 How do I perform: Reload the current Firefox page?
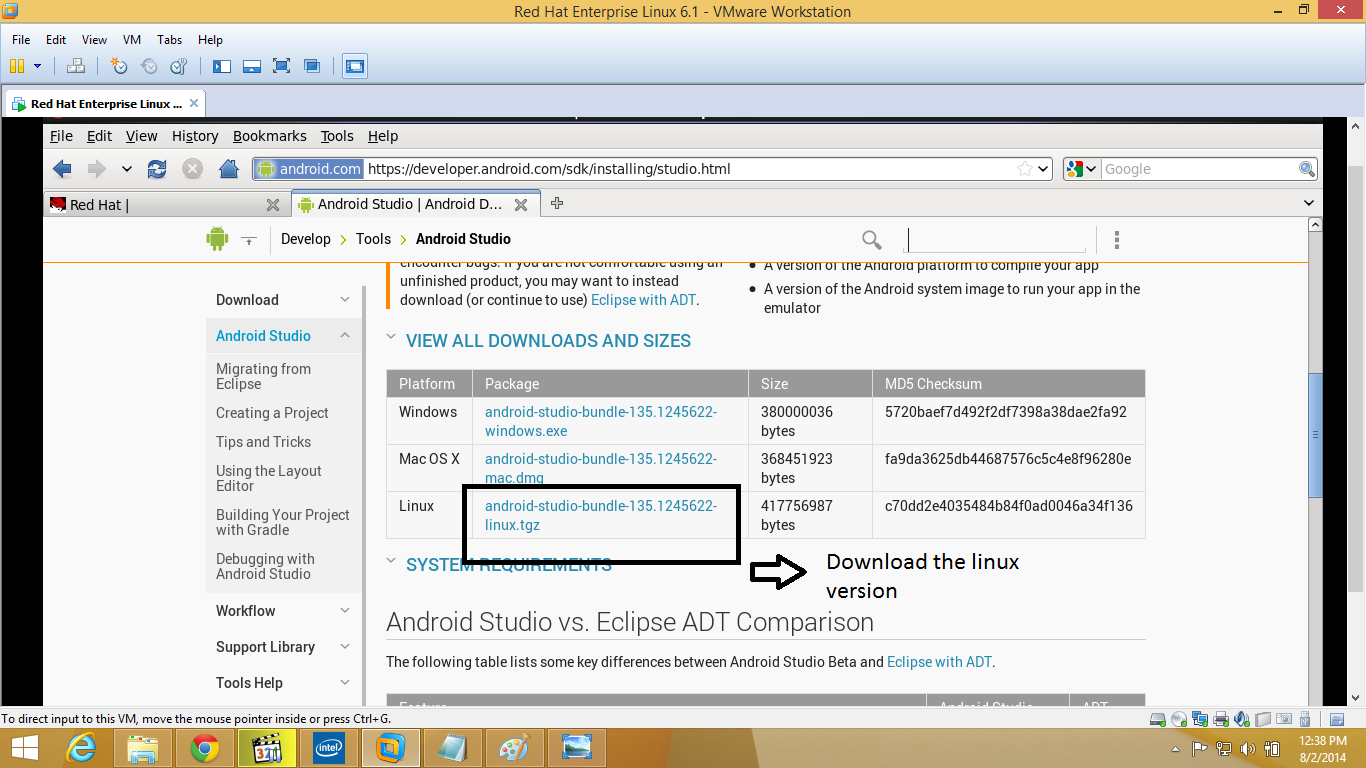(x=157, y=169)
